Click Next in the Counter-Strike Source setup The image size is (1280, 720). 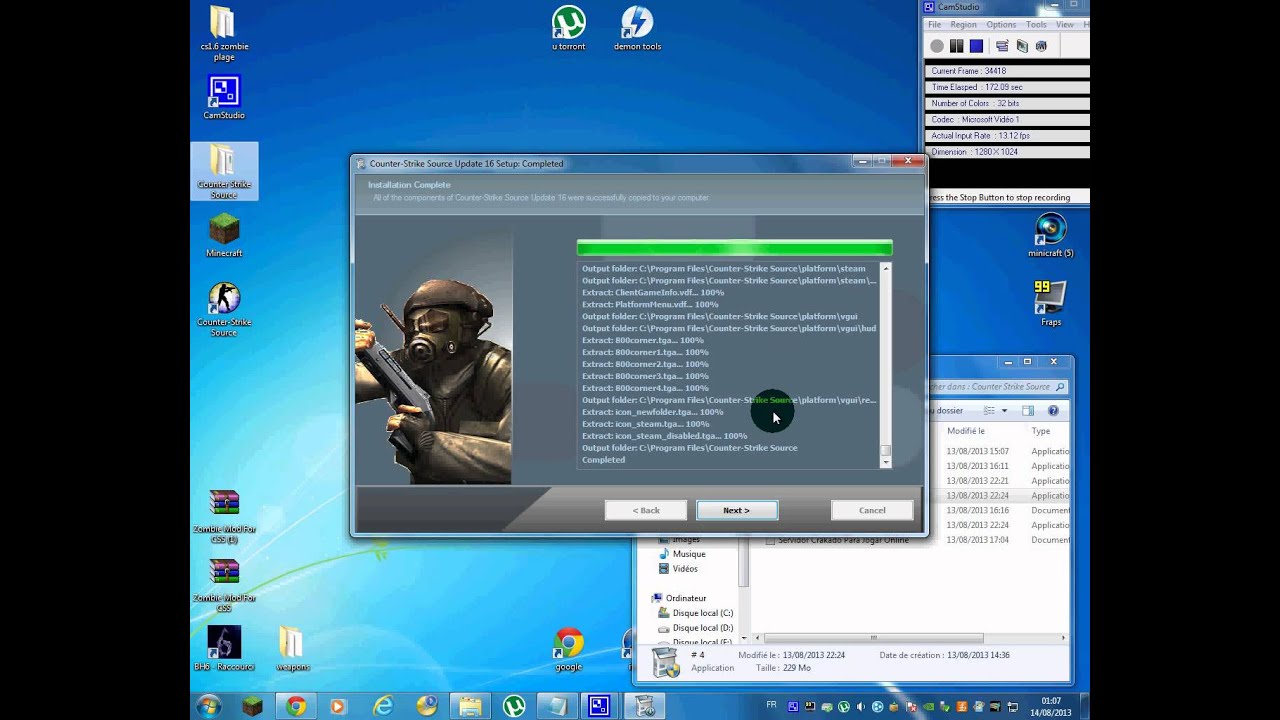click(737, 510)
